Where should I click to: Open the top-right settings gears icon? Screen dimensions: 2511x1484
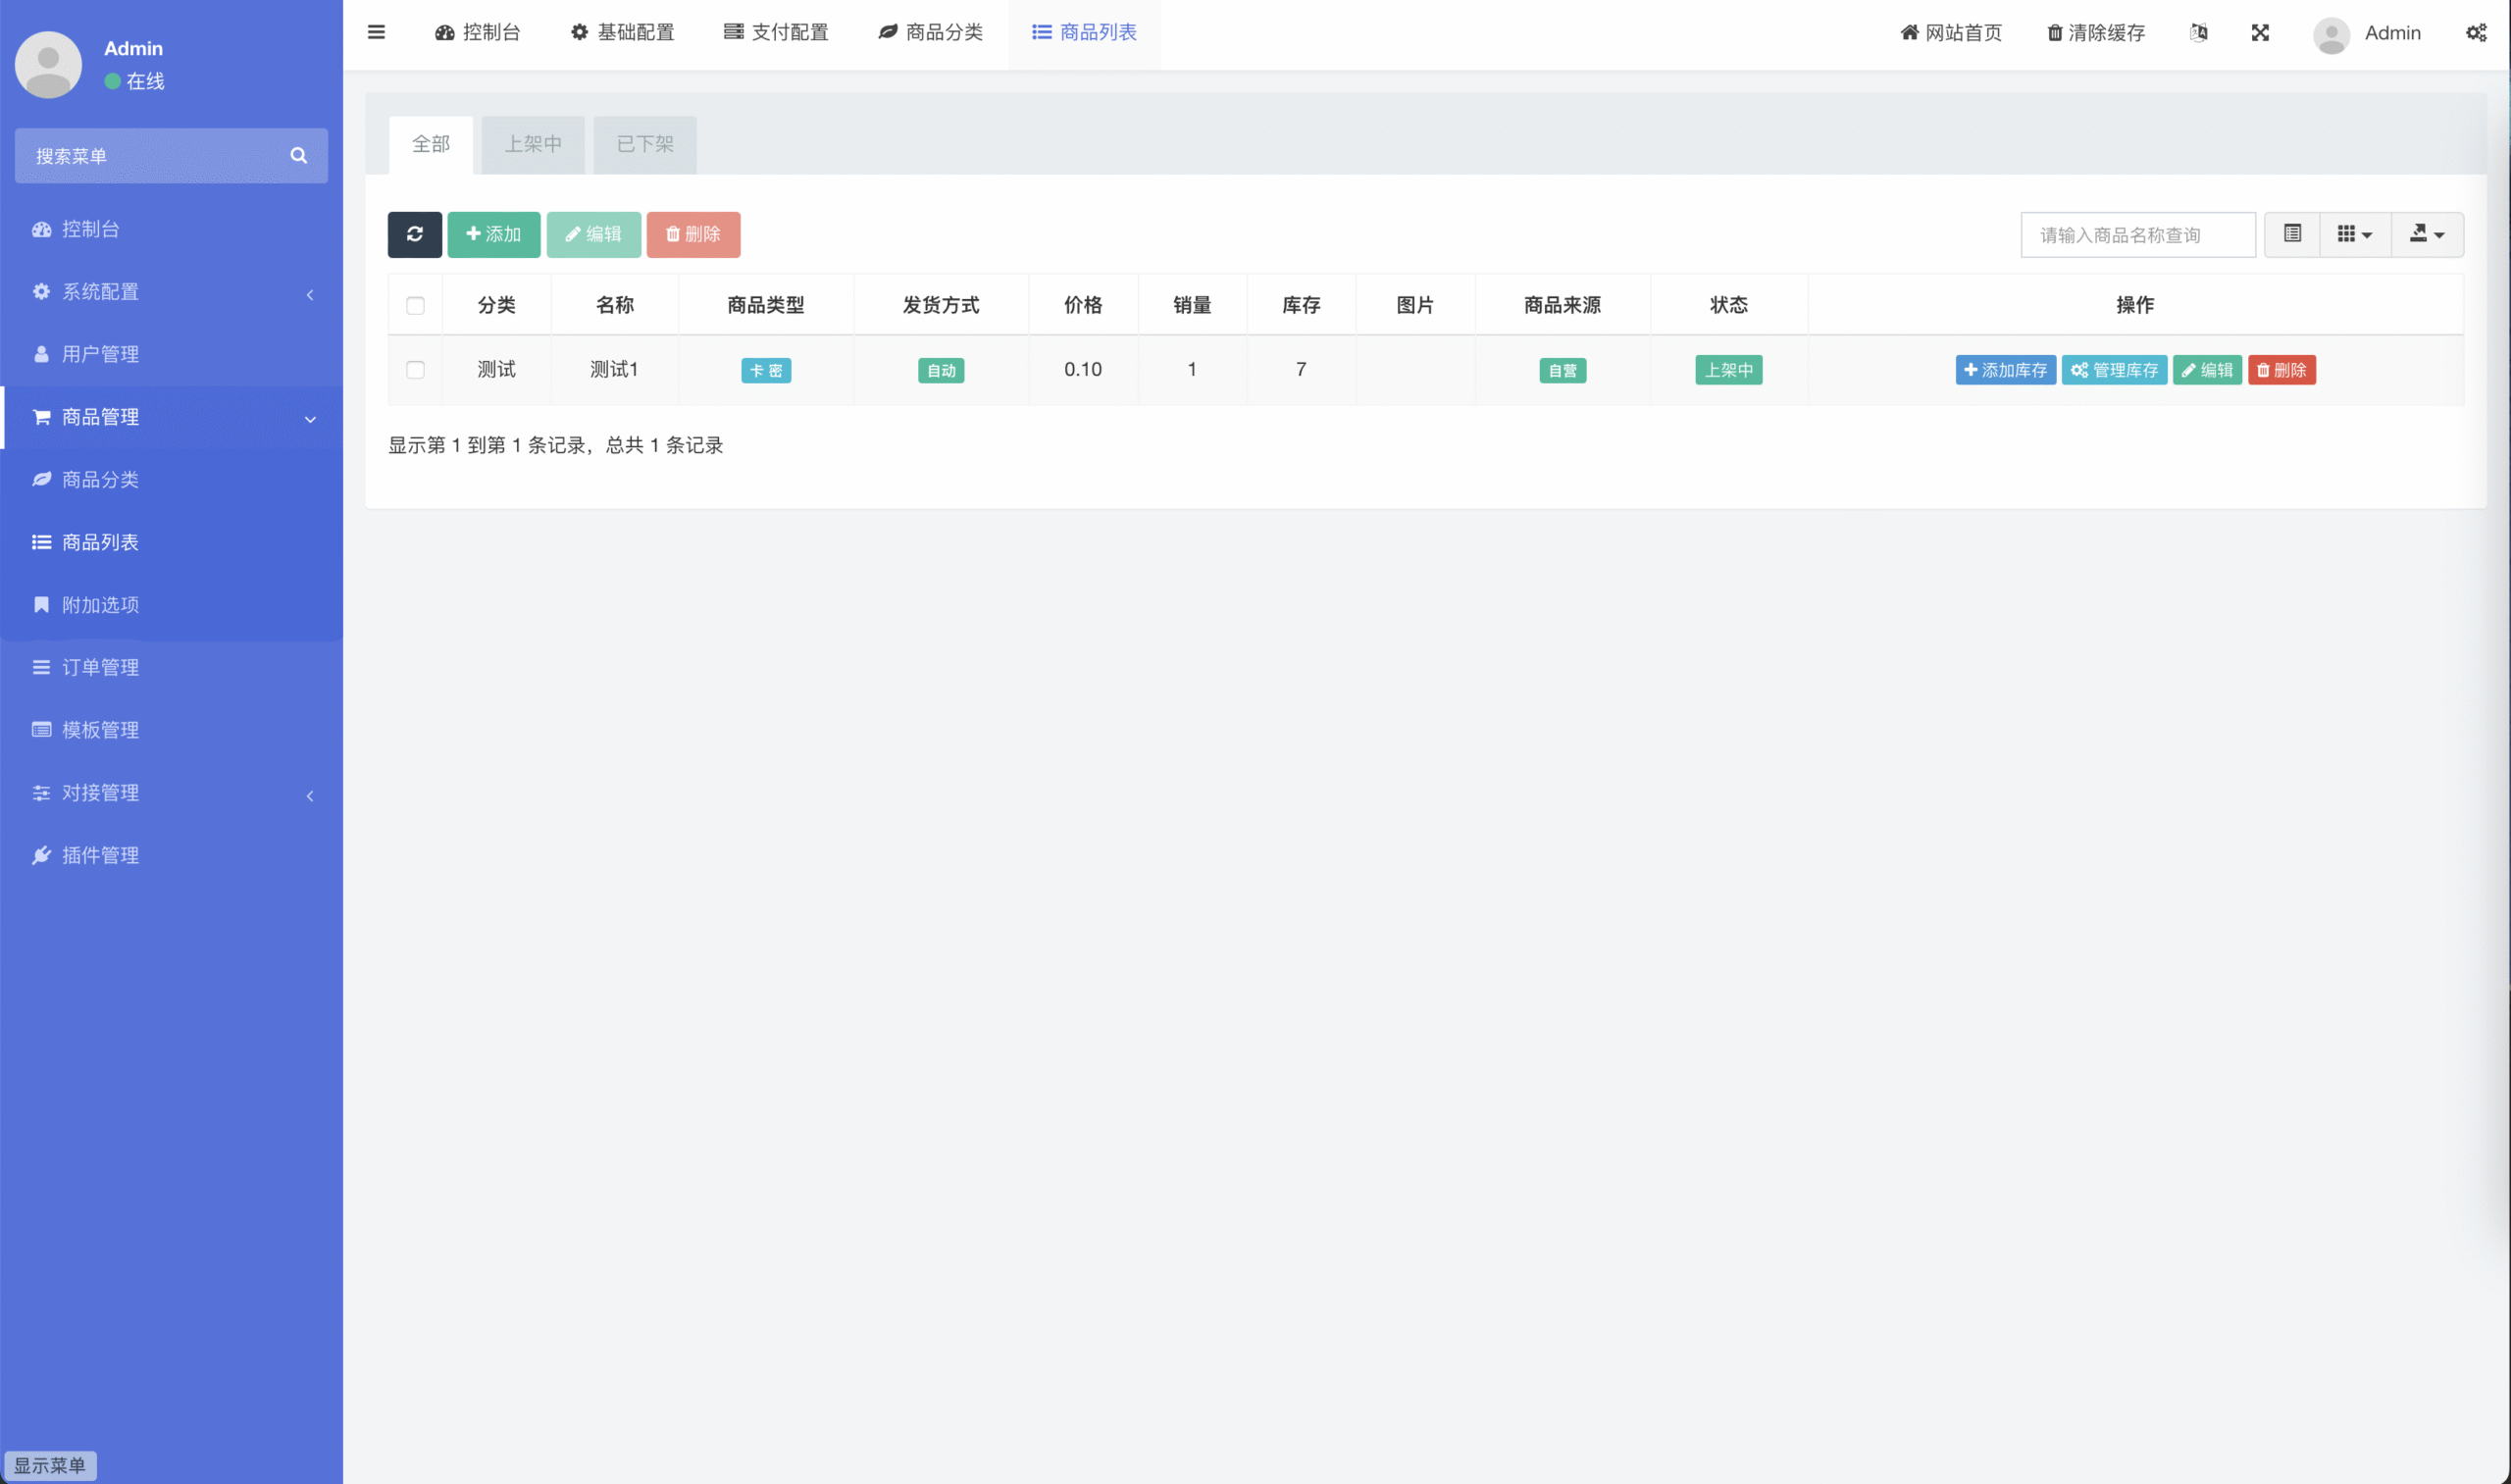[x=2475, y=33]
